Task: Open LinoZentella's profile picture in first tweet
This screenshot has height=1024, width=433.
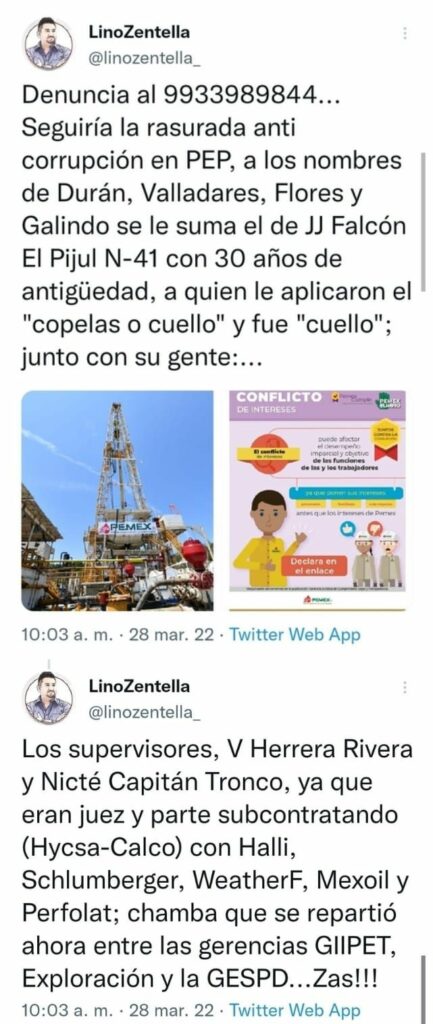Action: click(x=48, y=44)
